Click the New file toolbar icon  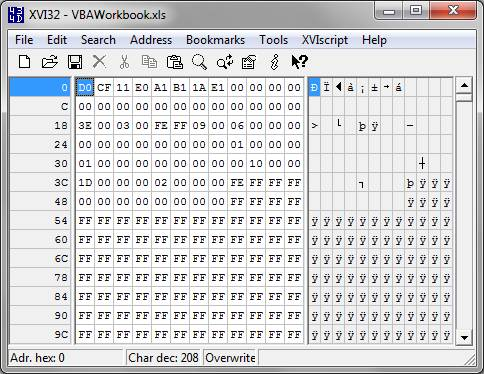click(25, 62)
